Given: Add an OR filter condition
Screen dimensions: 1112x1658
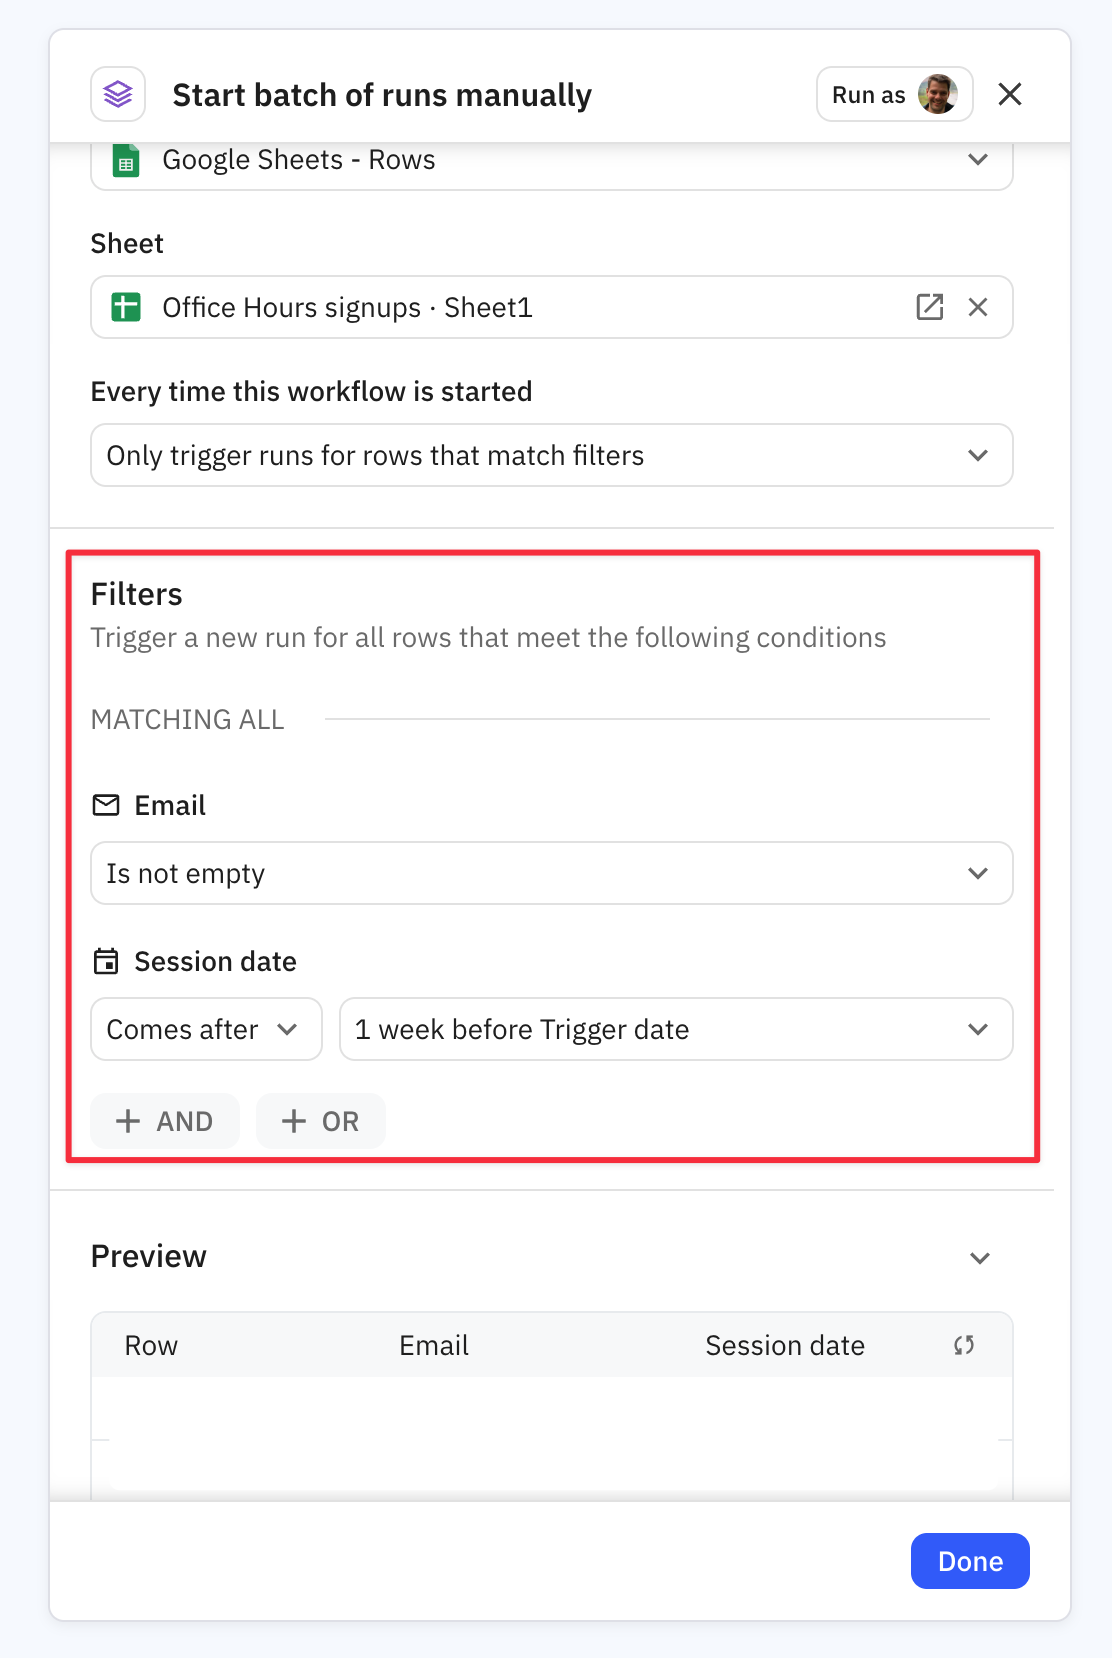Looking at the screenshot, I should pos(321,1121).
